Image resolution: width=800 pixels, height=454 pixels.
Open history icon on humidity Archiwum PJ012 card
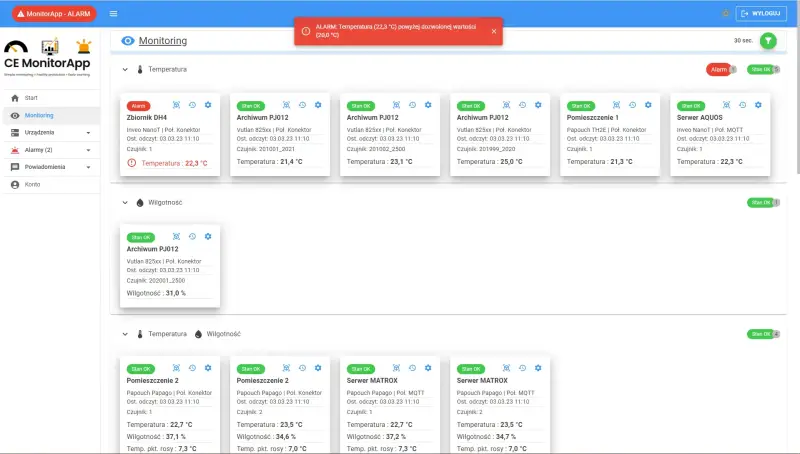click(192, 236)
